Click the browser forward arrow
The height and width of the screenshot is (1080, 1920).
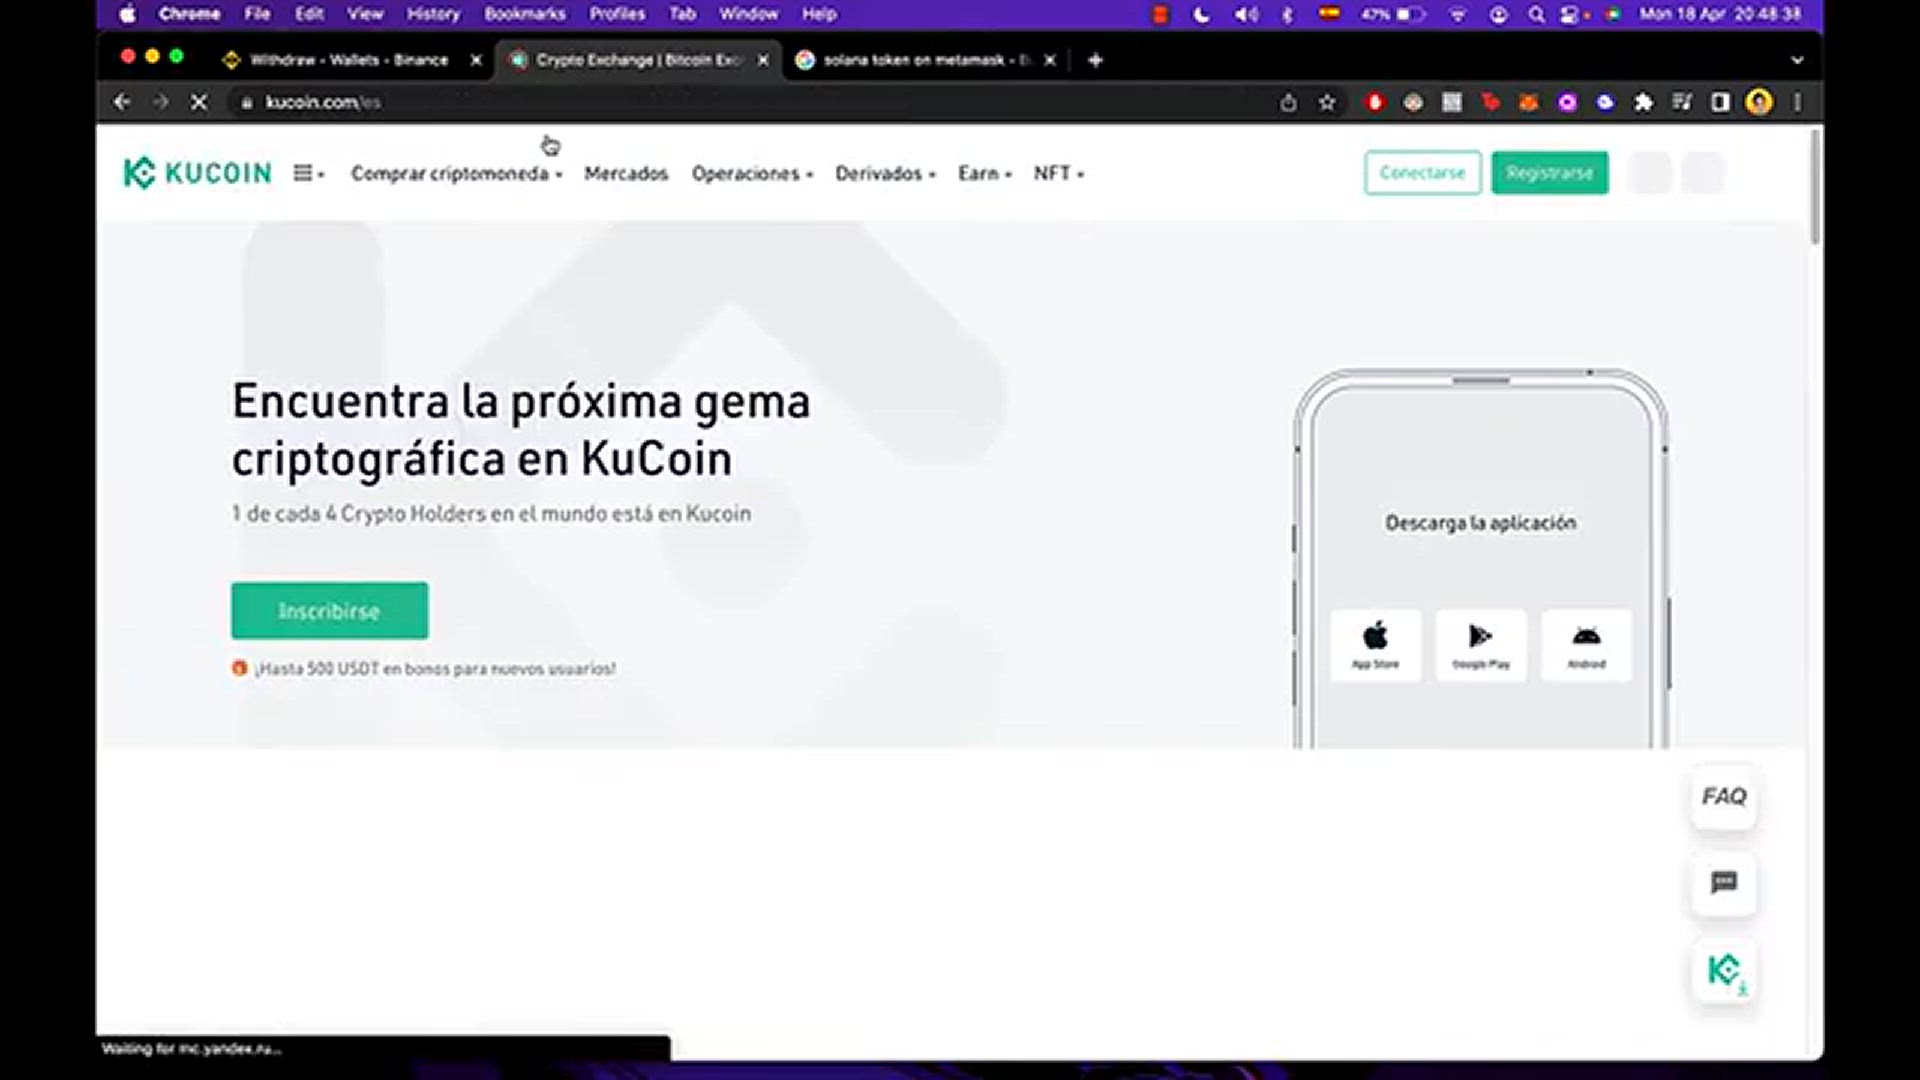(x=160, y=102)
